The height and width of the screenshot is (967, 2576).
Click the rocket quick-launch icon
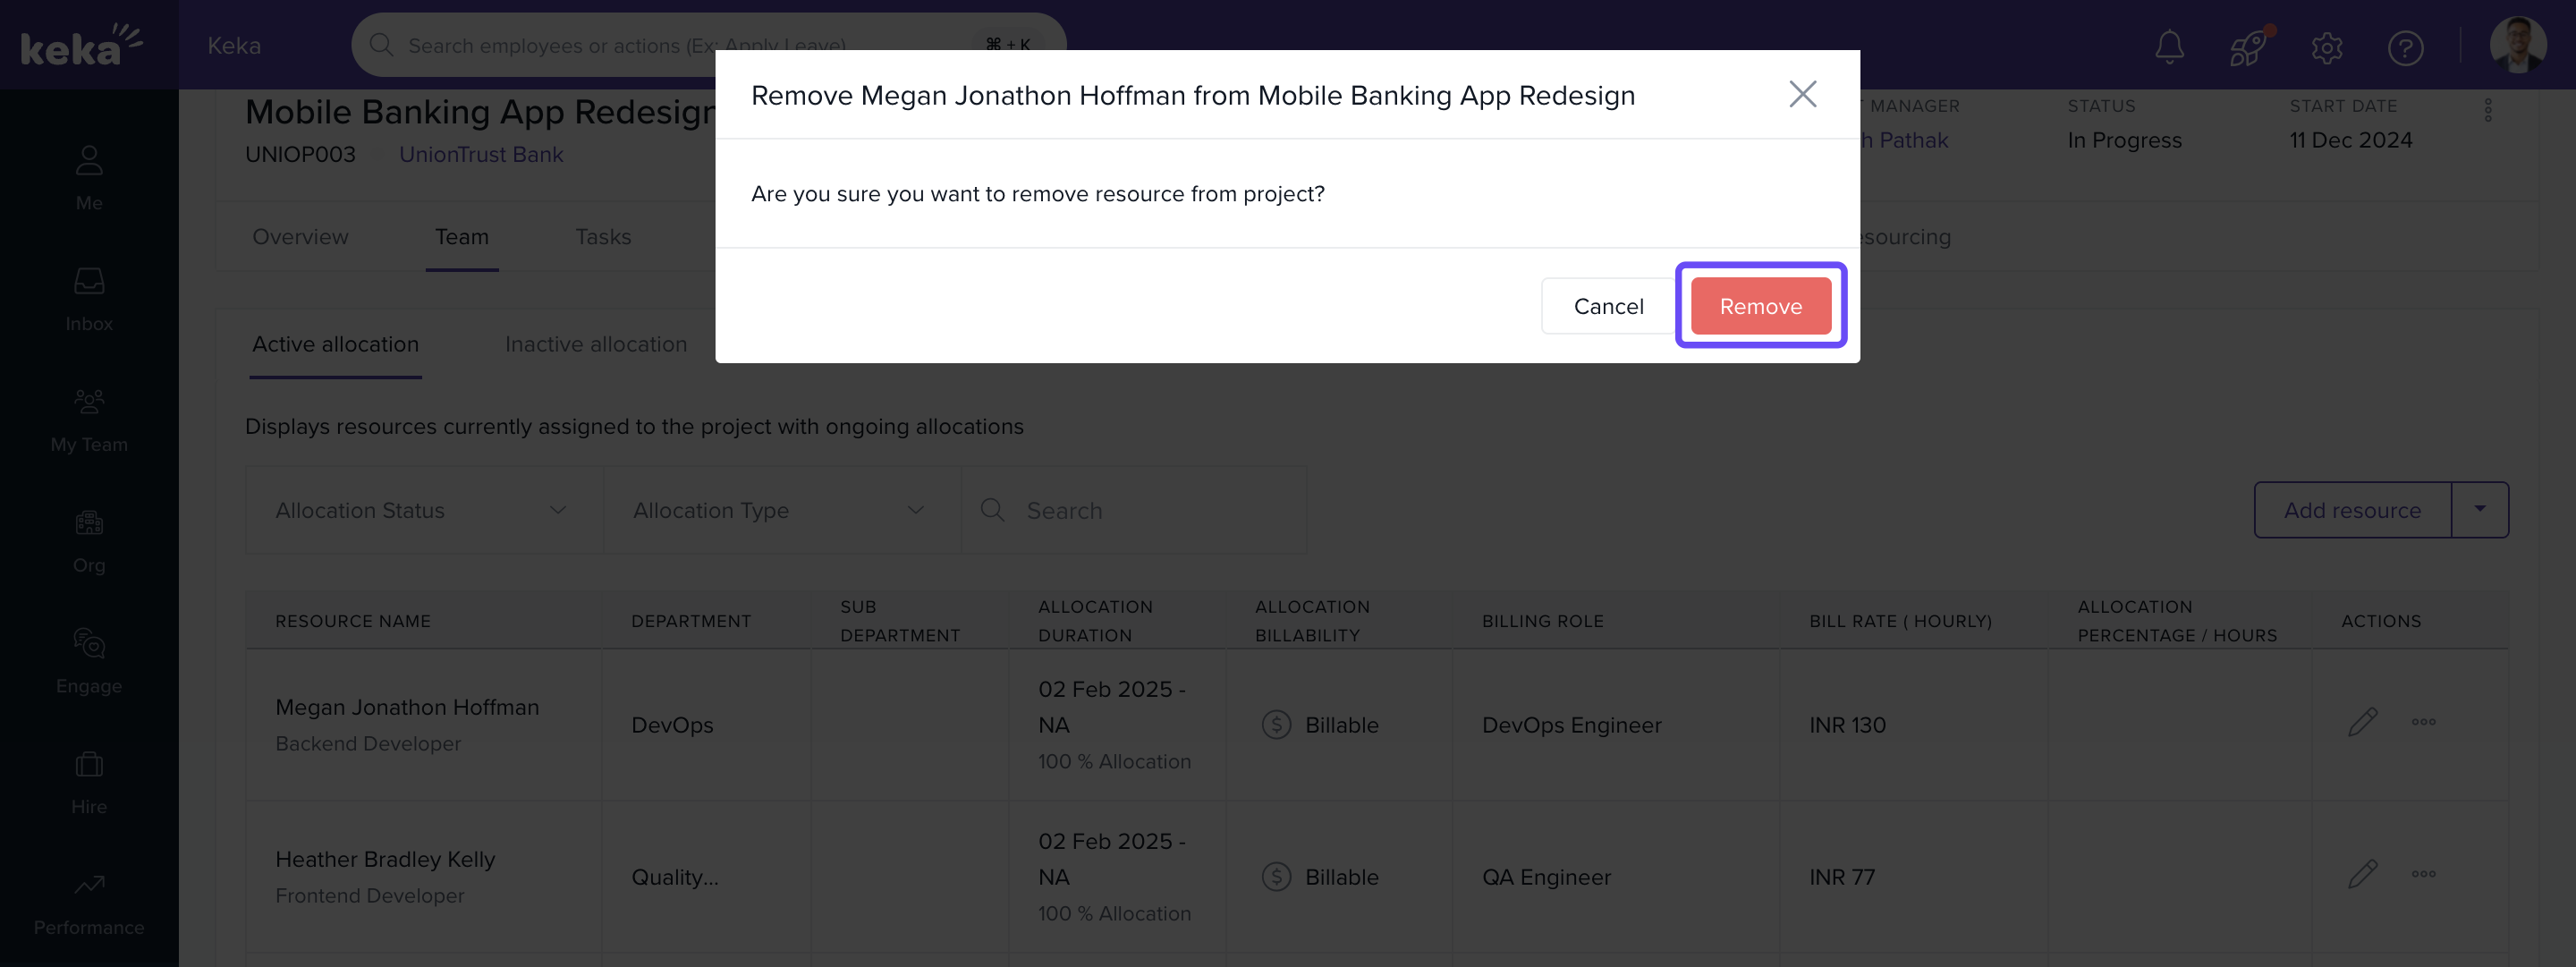pos(2247,46)
